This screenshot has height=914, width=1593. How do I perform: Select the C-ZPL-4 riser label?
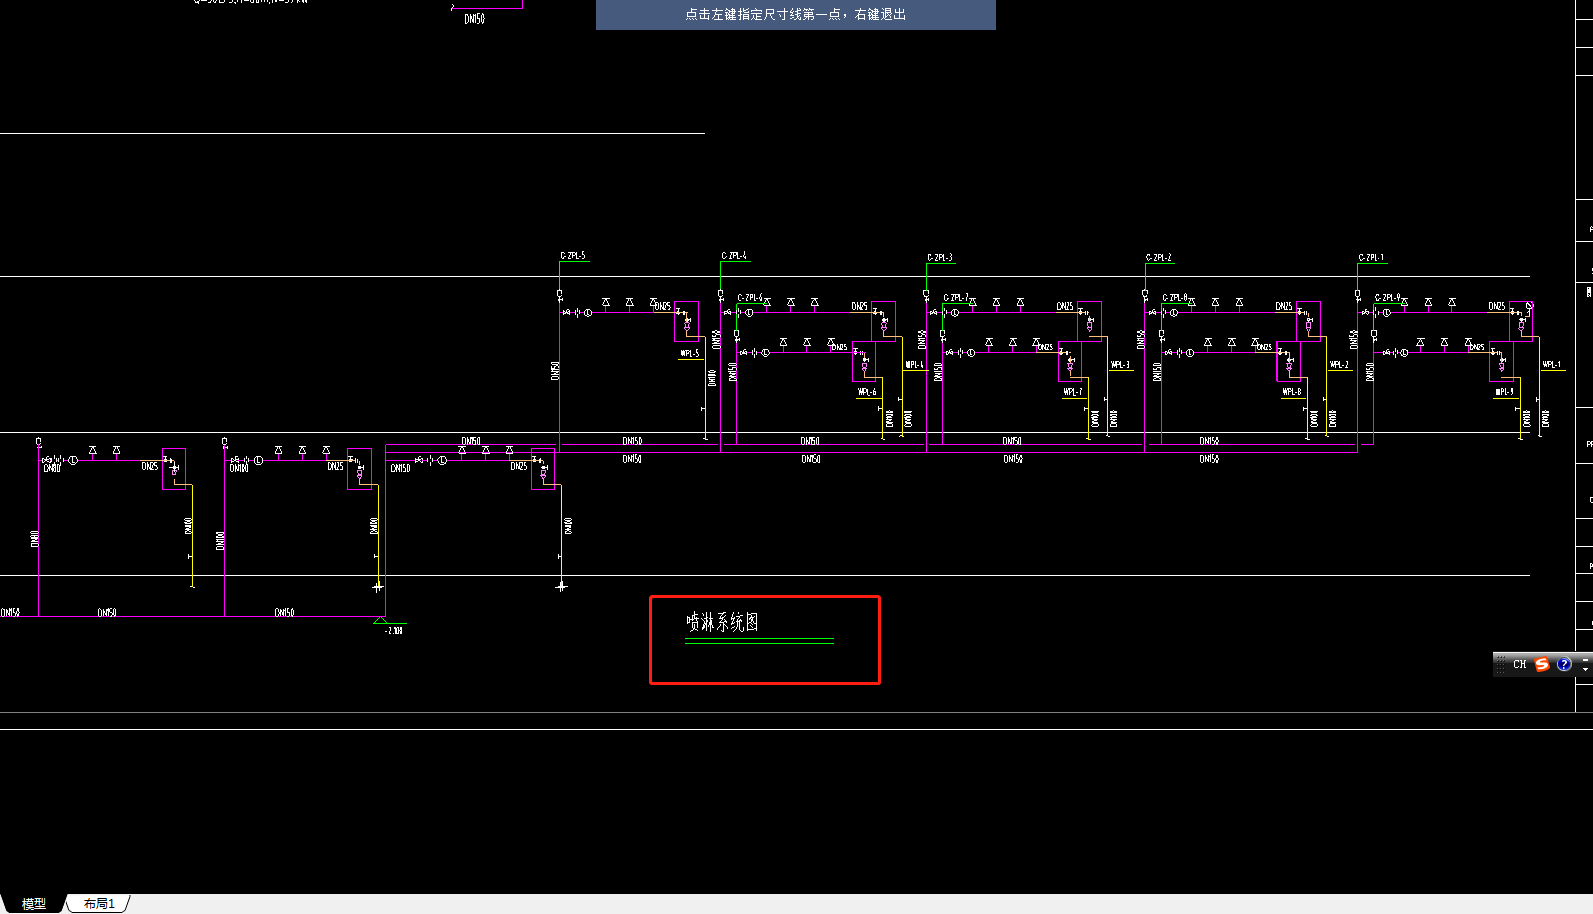[734, 256]
